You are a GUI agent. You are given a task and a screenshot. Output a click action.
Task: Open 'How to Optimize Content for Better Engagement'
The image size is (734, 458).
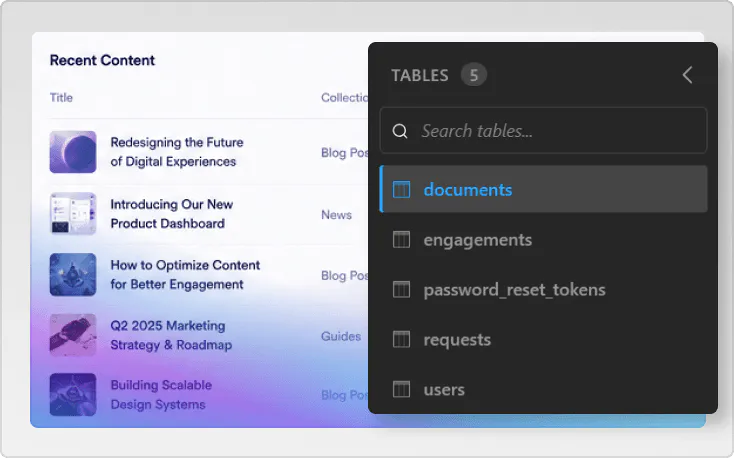pyautogui.click(x=185, y=275)
